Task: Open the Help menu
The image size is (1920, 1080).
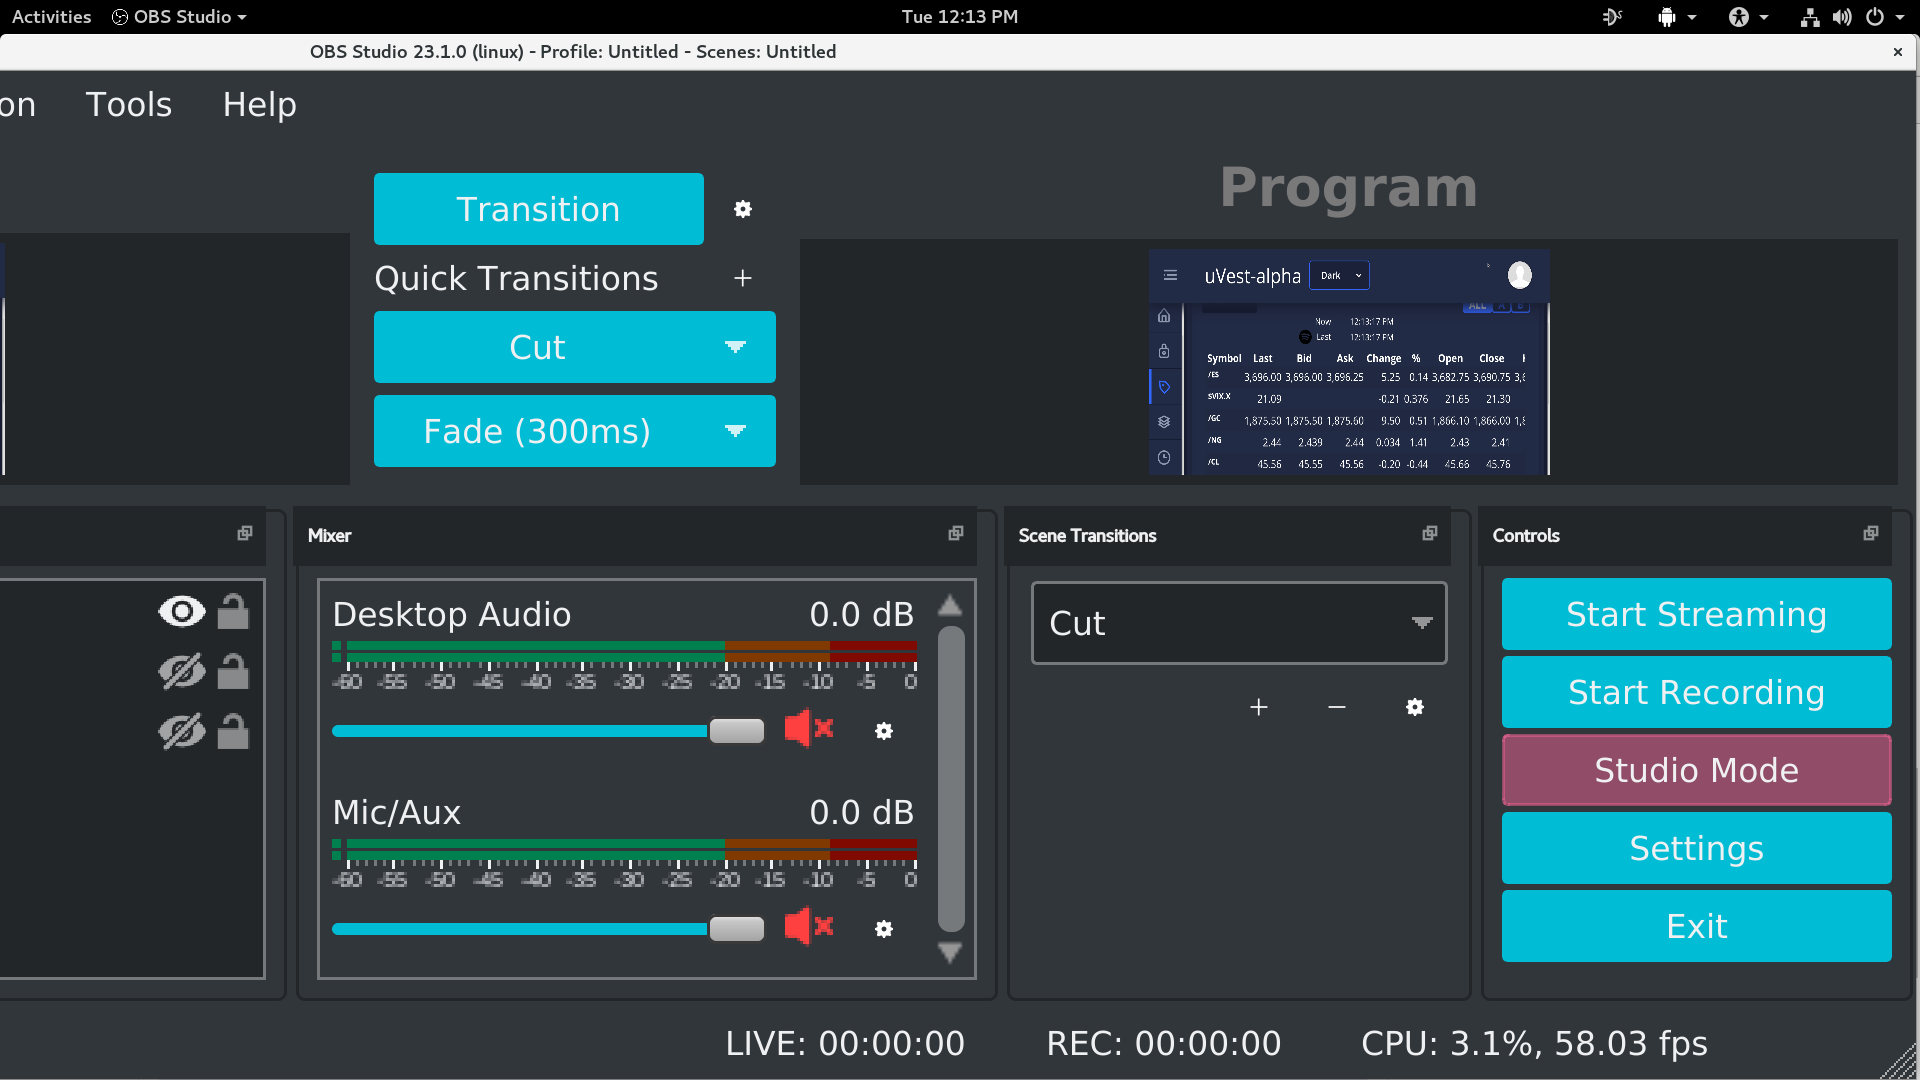Action: (x=259, y=104)
